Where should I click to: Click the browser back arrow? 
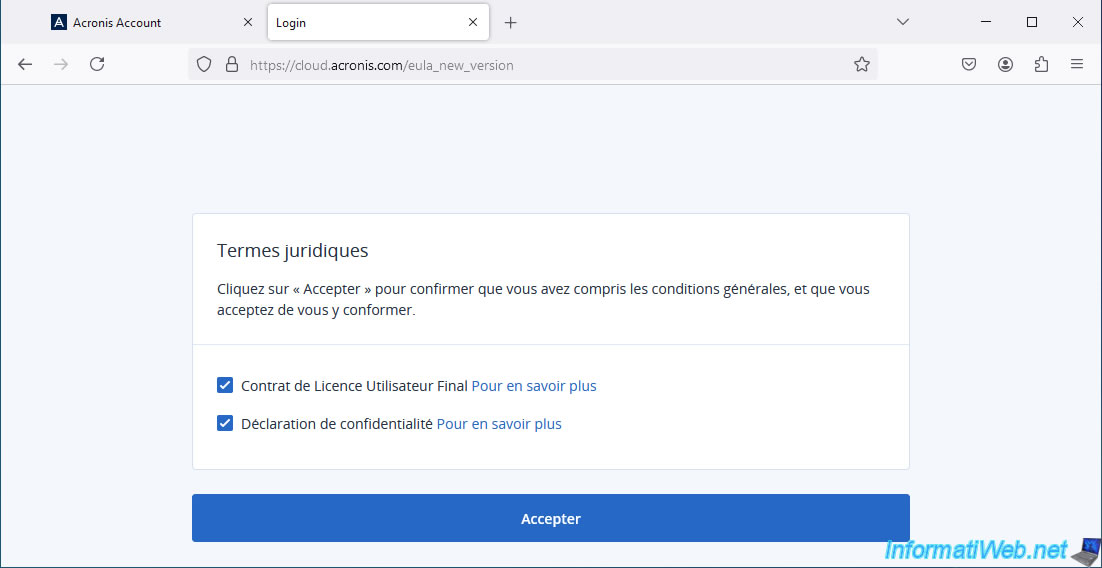(25, 64)
